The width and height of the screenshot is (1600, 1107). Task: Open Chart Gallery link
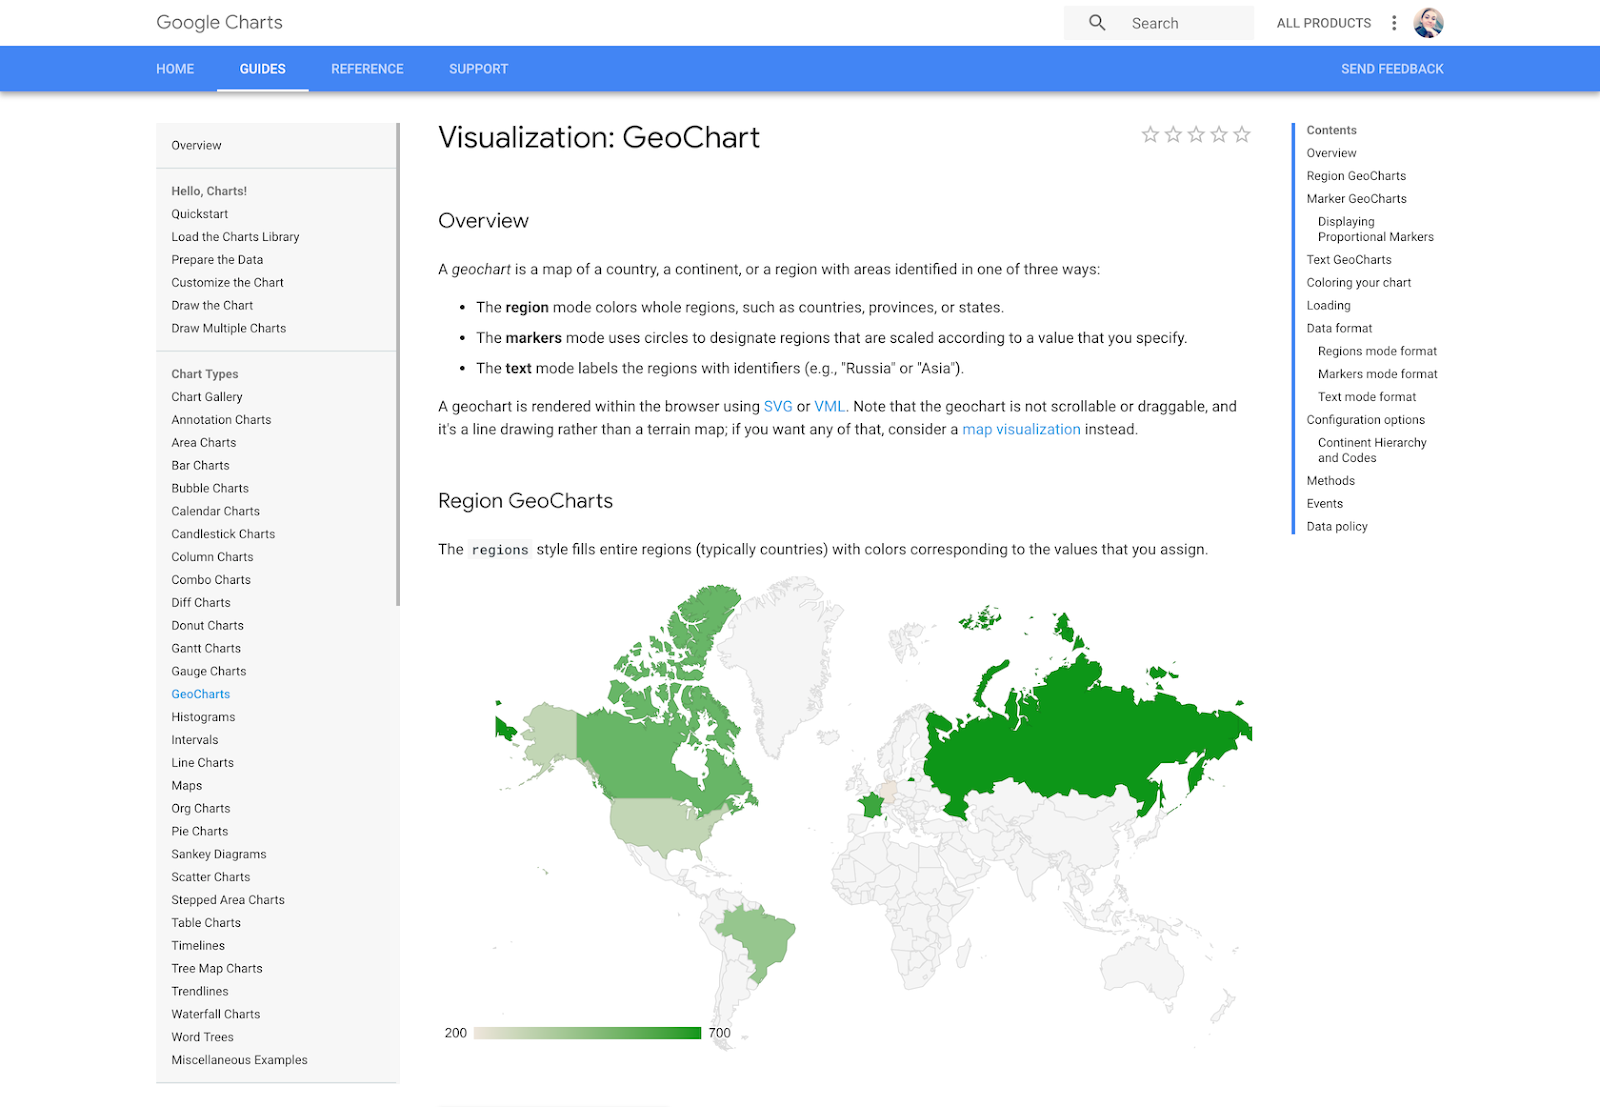click(206, 397)
